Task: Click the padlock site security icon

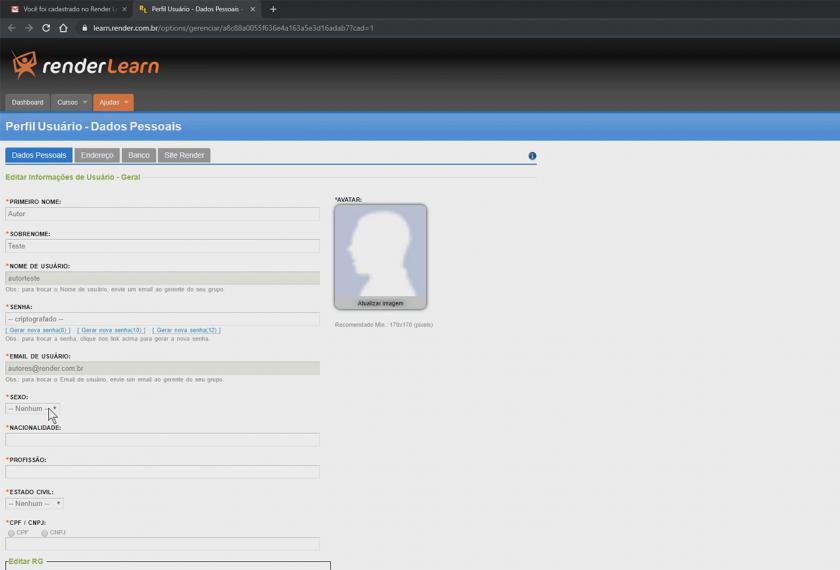Action: (85, 28)
